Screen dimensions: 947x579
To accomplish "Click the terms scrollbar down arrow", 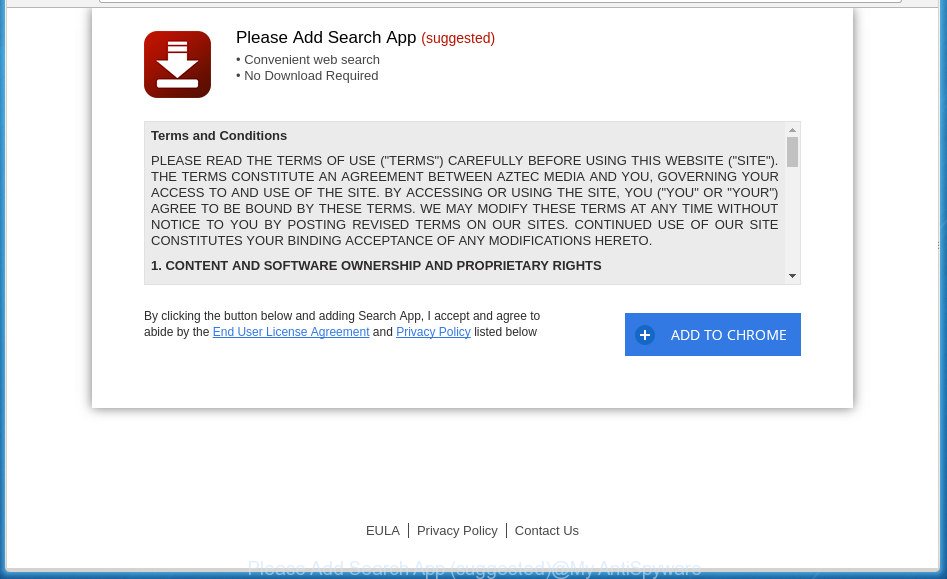I will [792, 276].
